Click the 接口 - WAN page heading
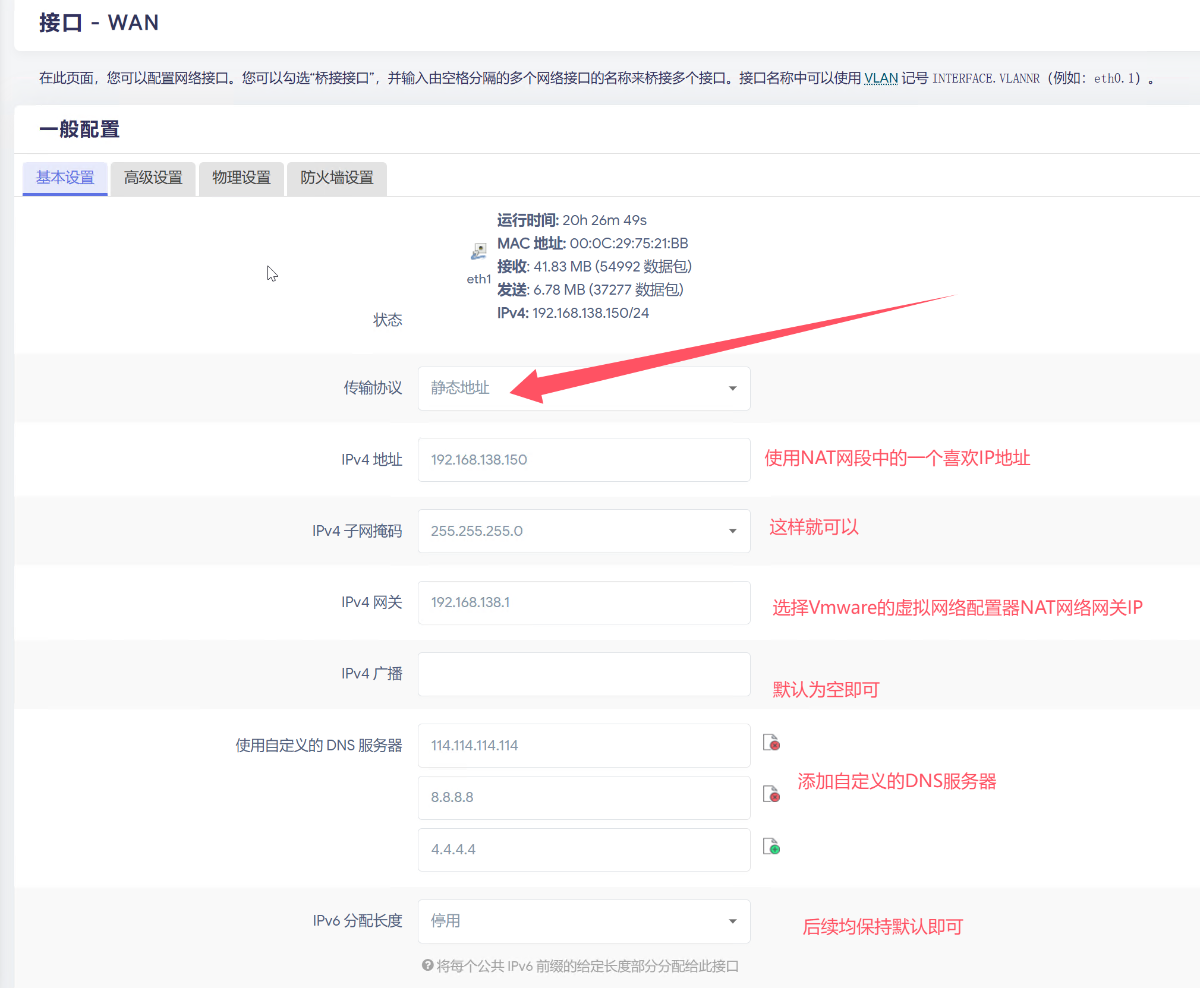This screenshot has height=988, width=1200. coord(99,23)
